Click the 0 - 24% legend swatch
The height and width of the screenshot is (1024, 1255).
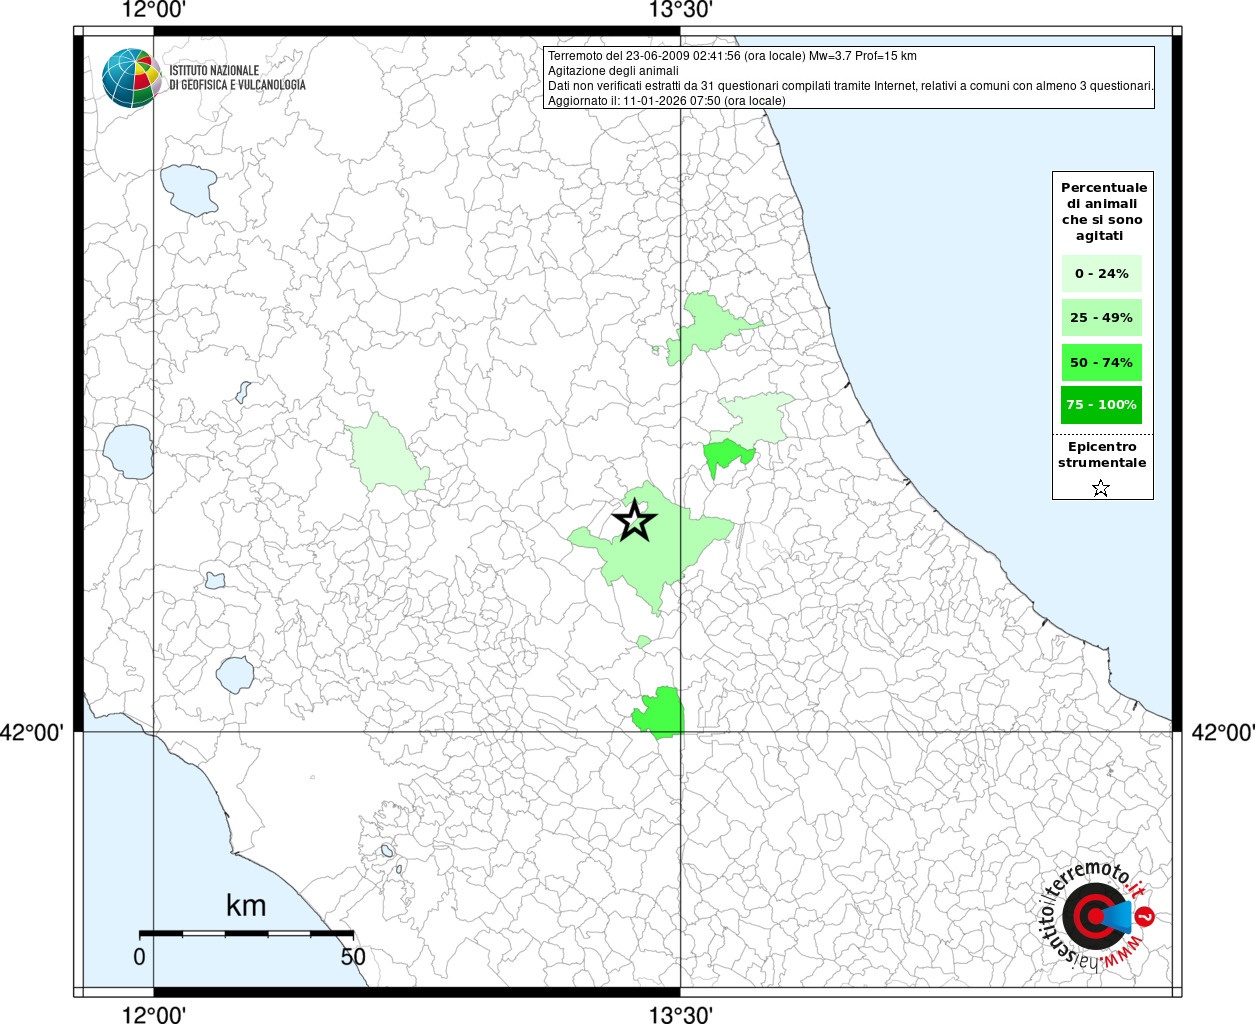pyautogui.click(x=1101, y=274)
